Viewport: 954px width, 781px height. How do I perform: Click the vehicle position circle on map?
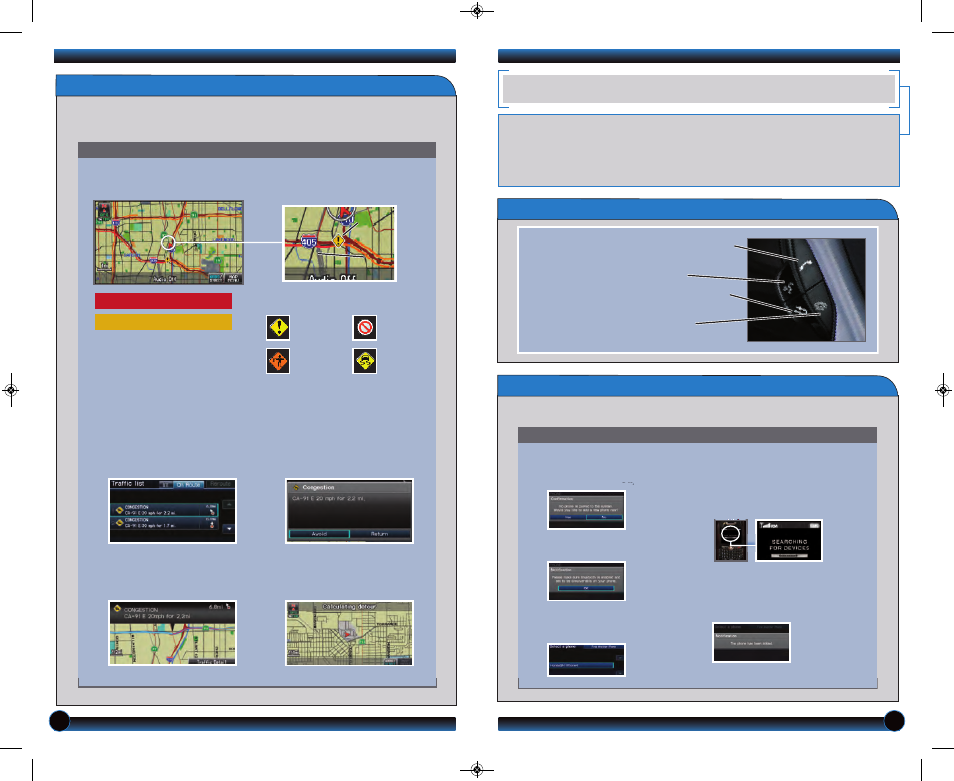pyautogui.click(x=169, y=243)
